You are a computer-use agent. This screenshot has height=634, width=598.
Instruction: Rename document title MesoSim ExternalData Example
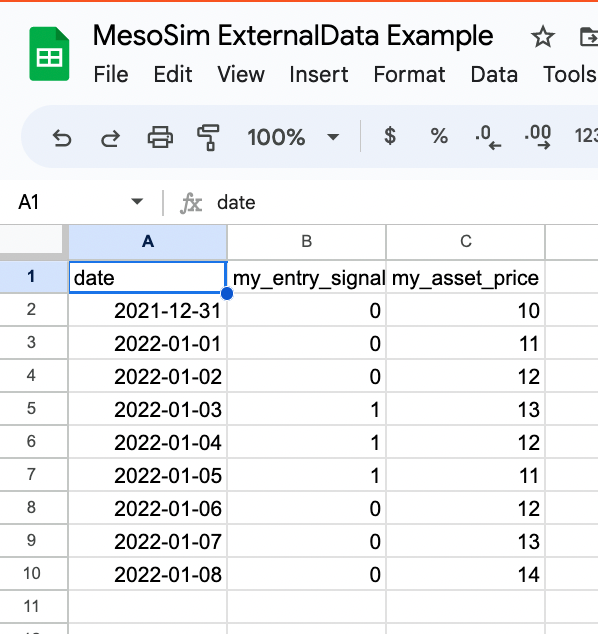(293, 36)
